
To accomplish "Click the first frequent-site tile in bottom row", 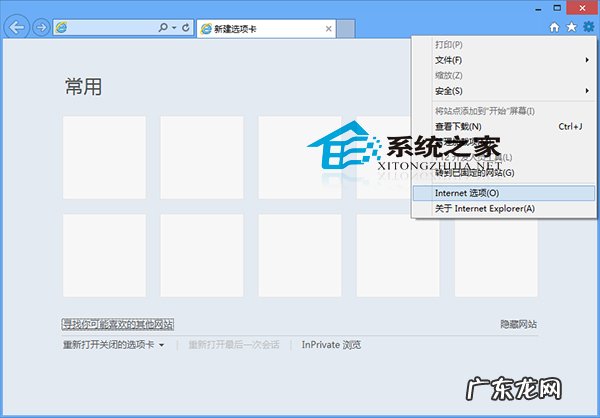I will (x=104, y=255).
